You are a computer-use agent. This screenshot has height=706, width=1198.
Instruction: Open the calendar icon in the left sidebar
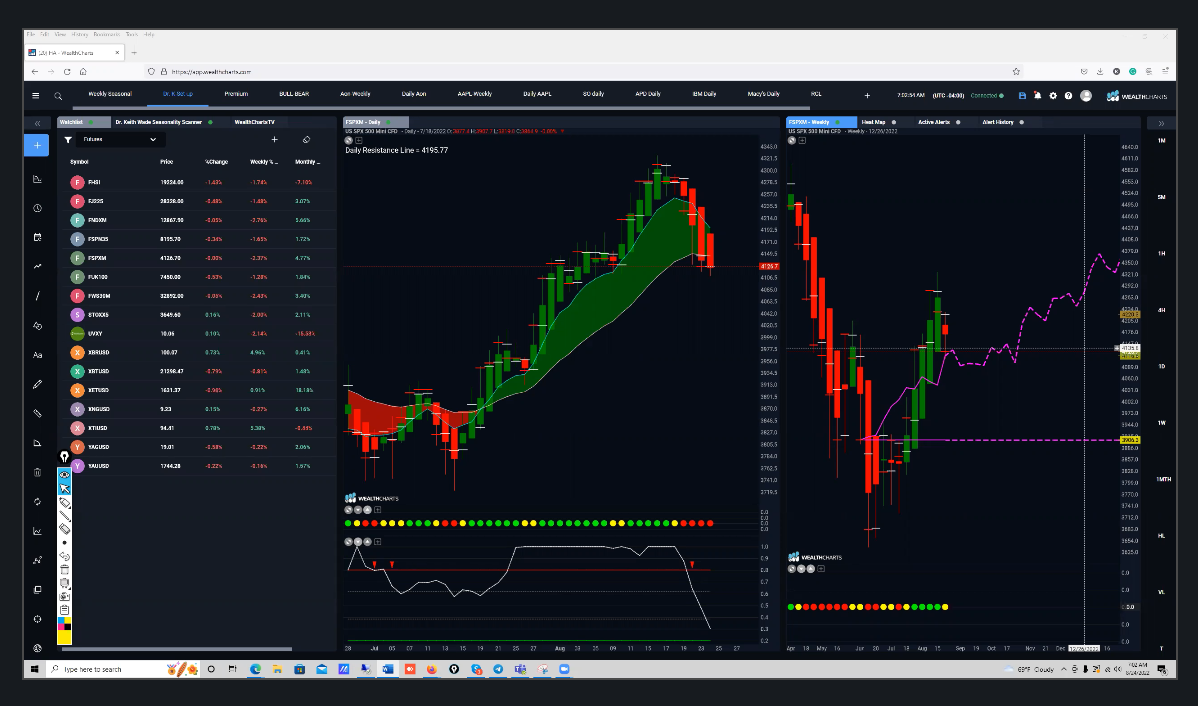click(x=37, y=238)
